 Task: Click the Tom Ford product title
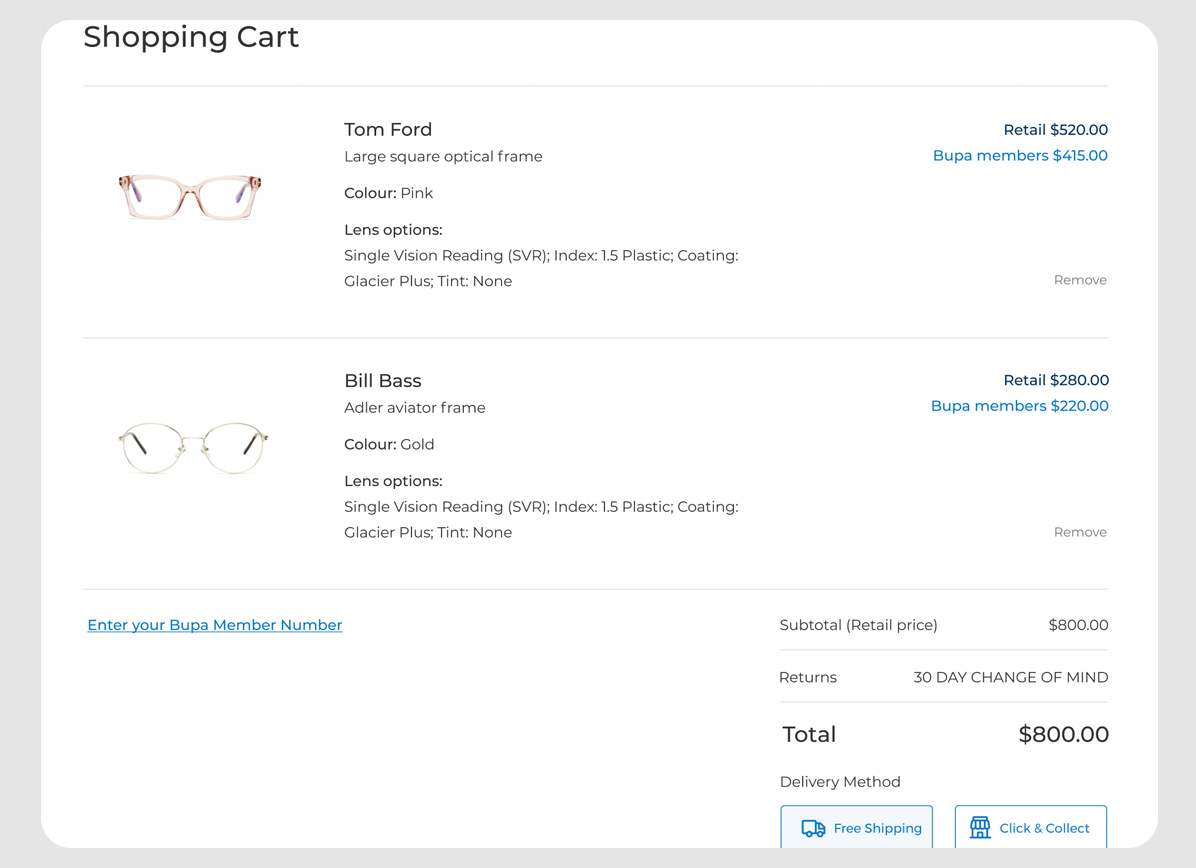(387, 130)
